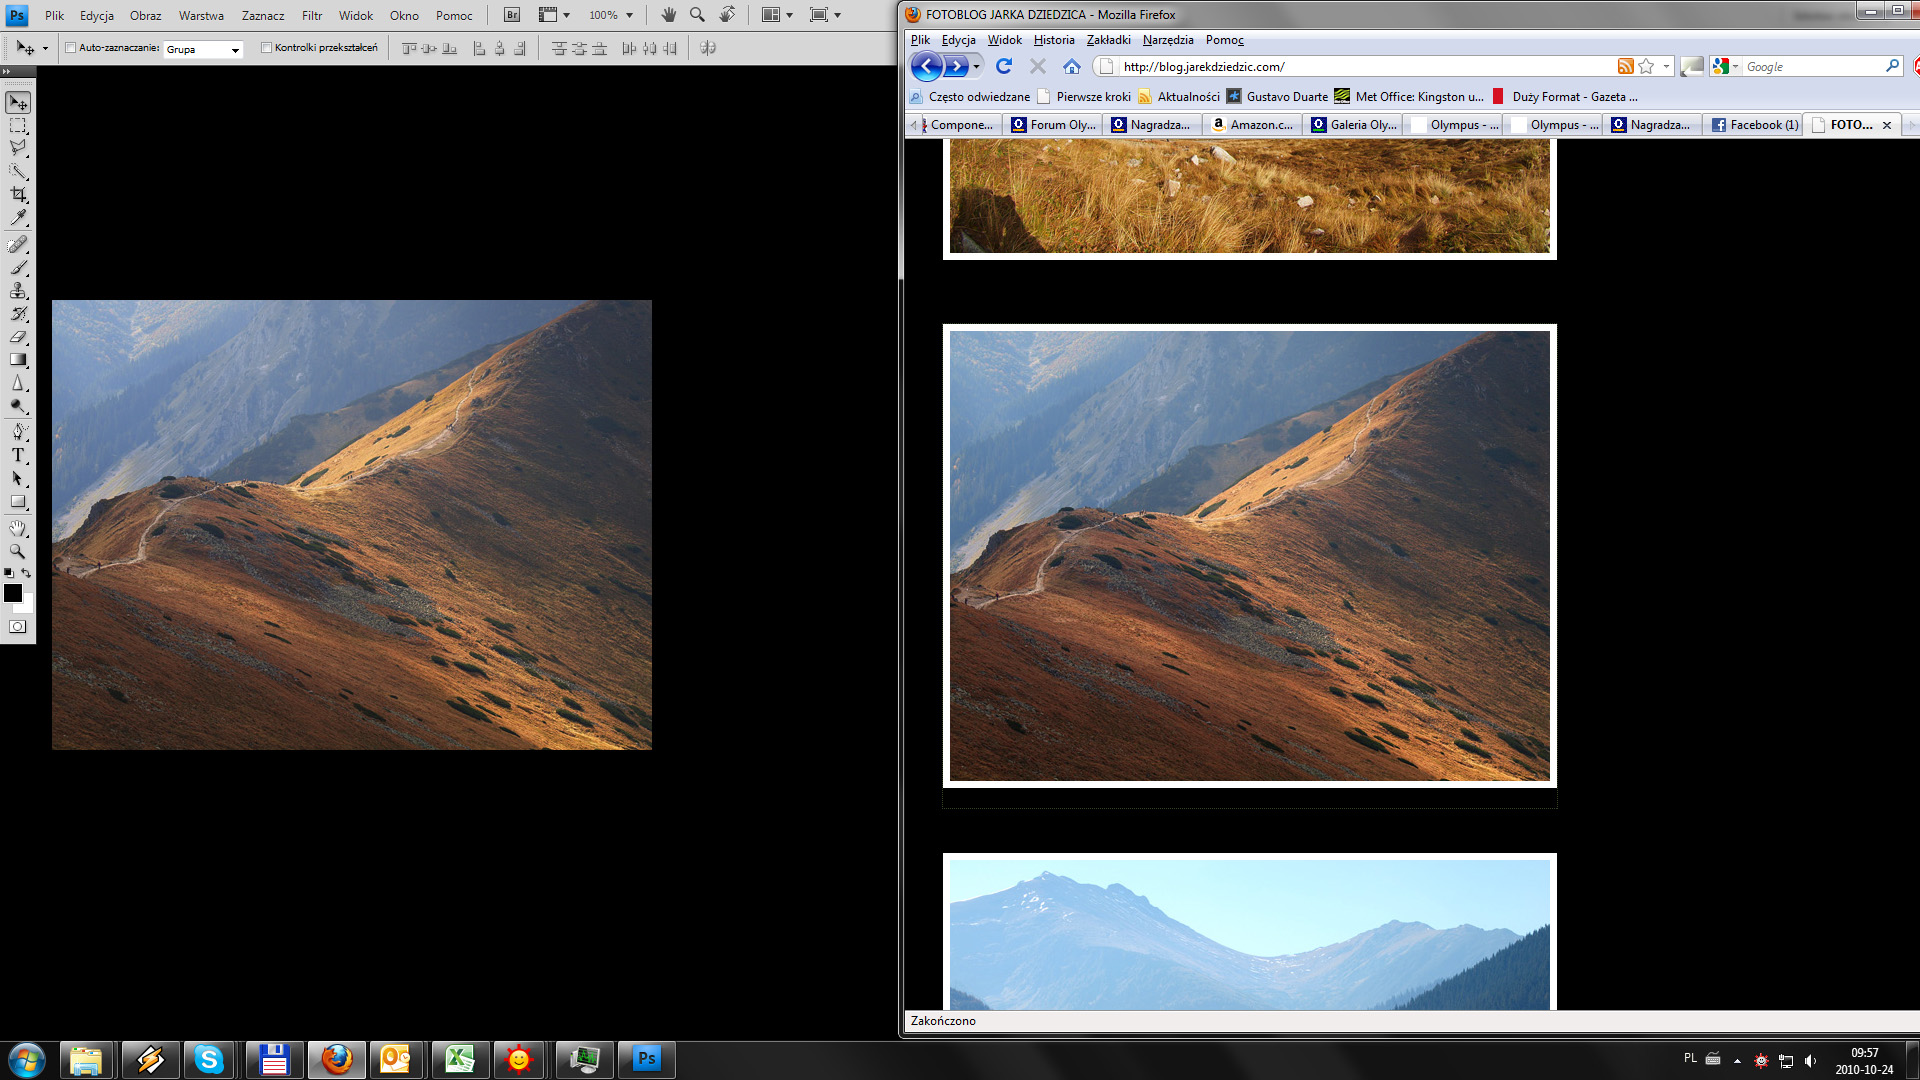
Task: Switch to Facebook (1) tab
Action: 1755,125
